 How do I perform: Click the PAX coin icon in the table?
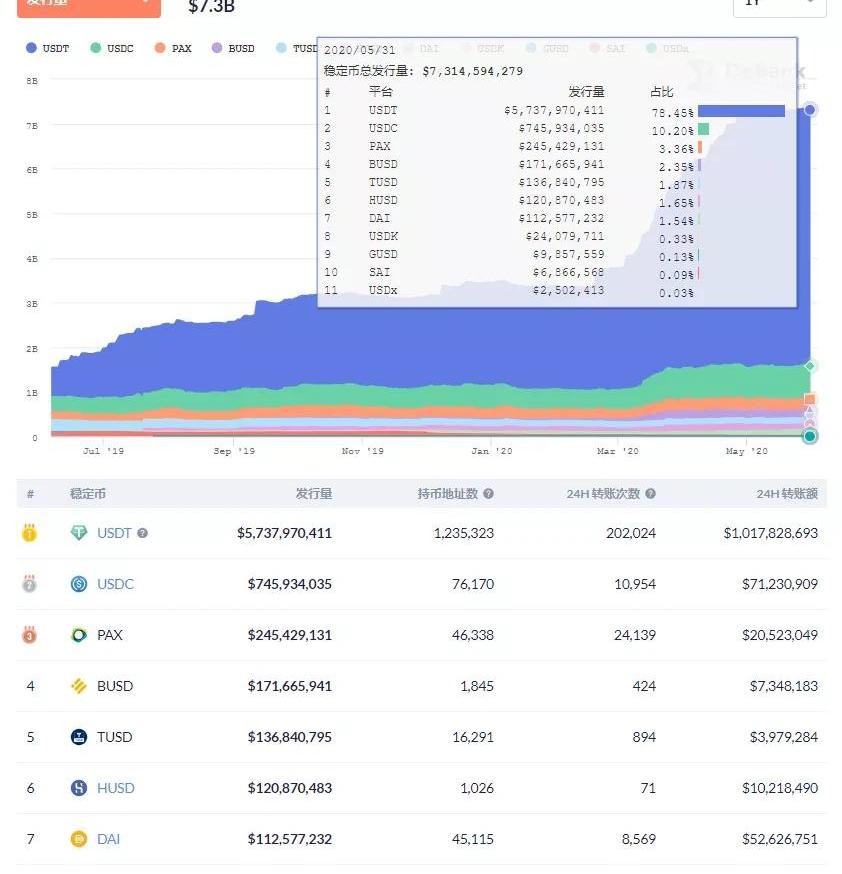tap(79, 635)
